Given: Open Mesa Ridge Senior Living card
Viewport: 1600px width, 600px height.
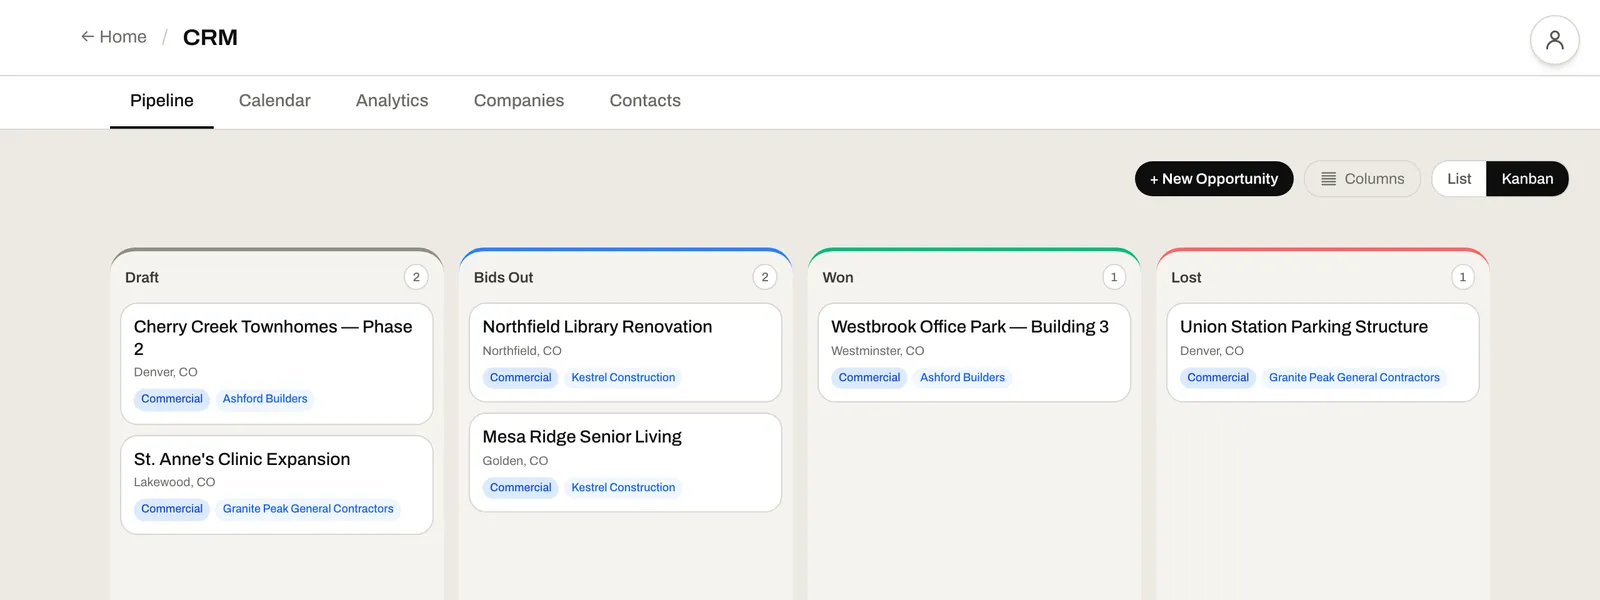Looking at the screenshot, I should pos(625,463).
